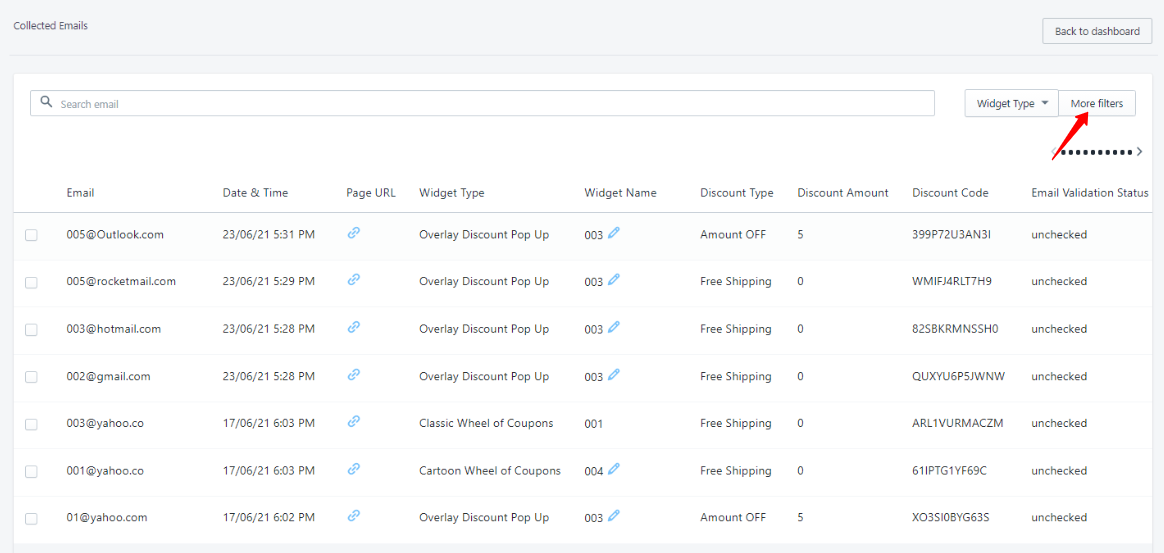Click the More filters button

click(1097, 103)
